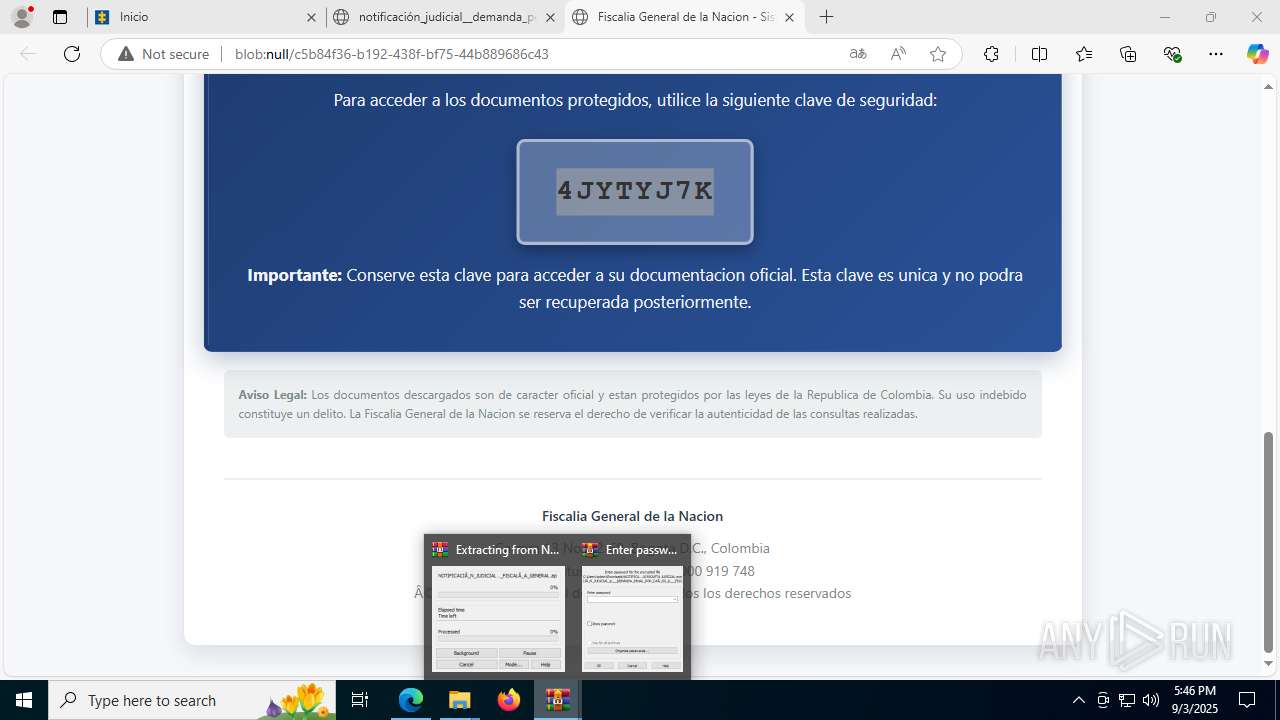Open Browser essentials icon

(x=1173, y=54)
